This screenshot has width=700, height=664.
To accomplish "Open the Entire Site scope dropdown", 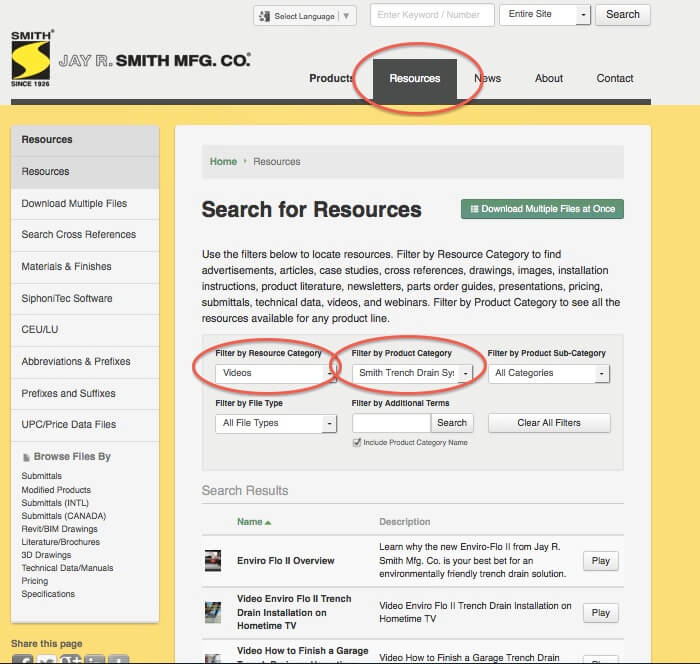I will [x=547, y=15].
